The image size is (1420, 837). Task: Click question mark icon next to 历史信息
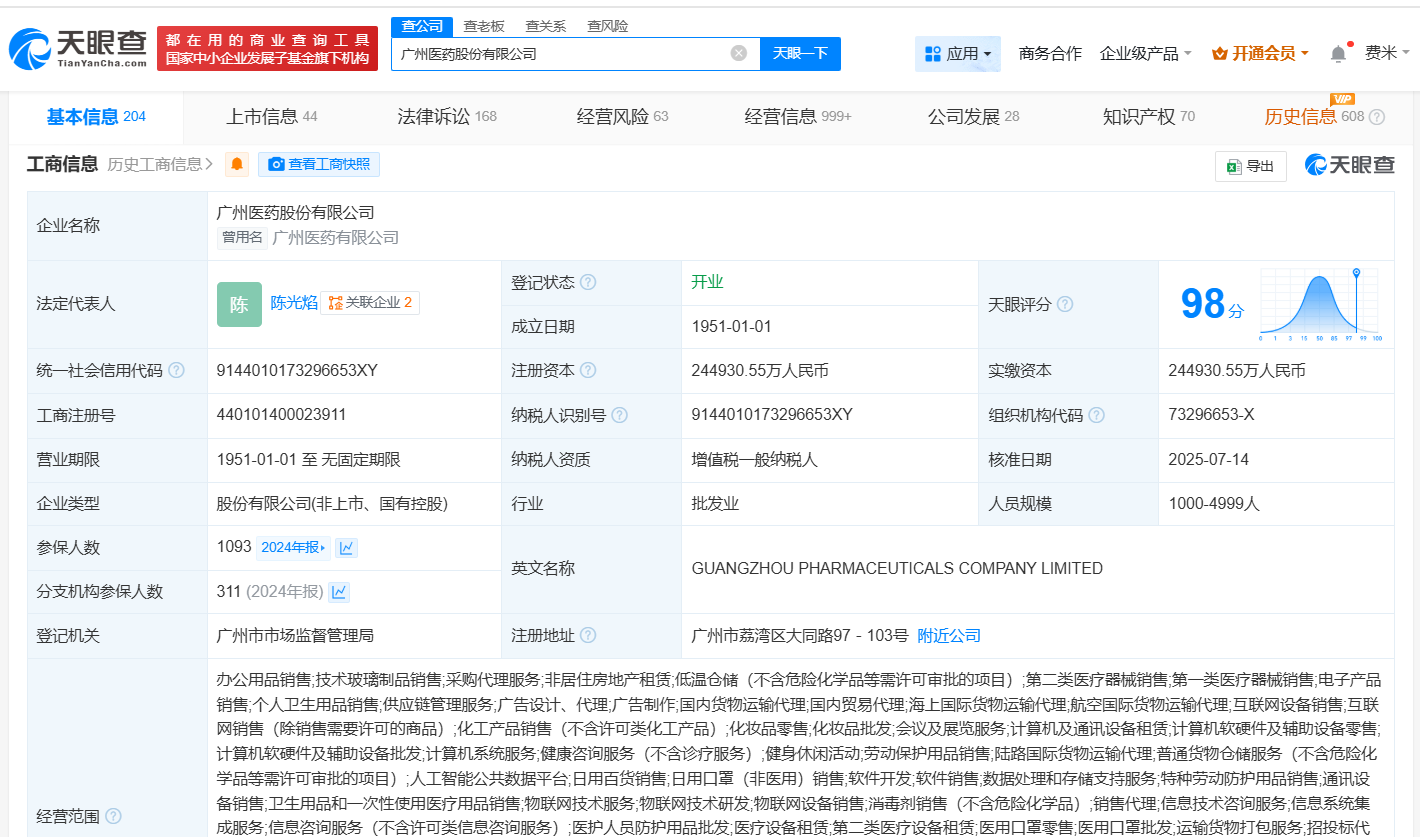(1377, 117)
